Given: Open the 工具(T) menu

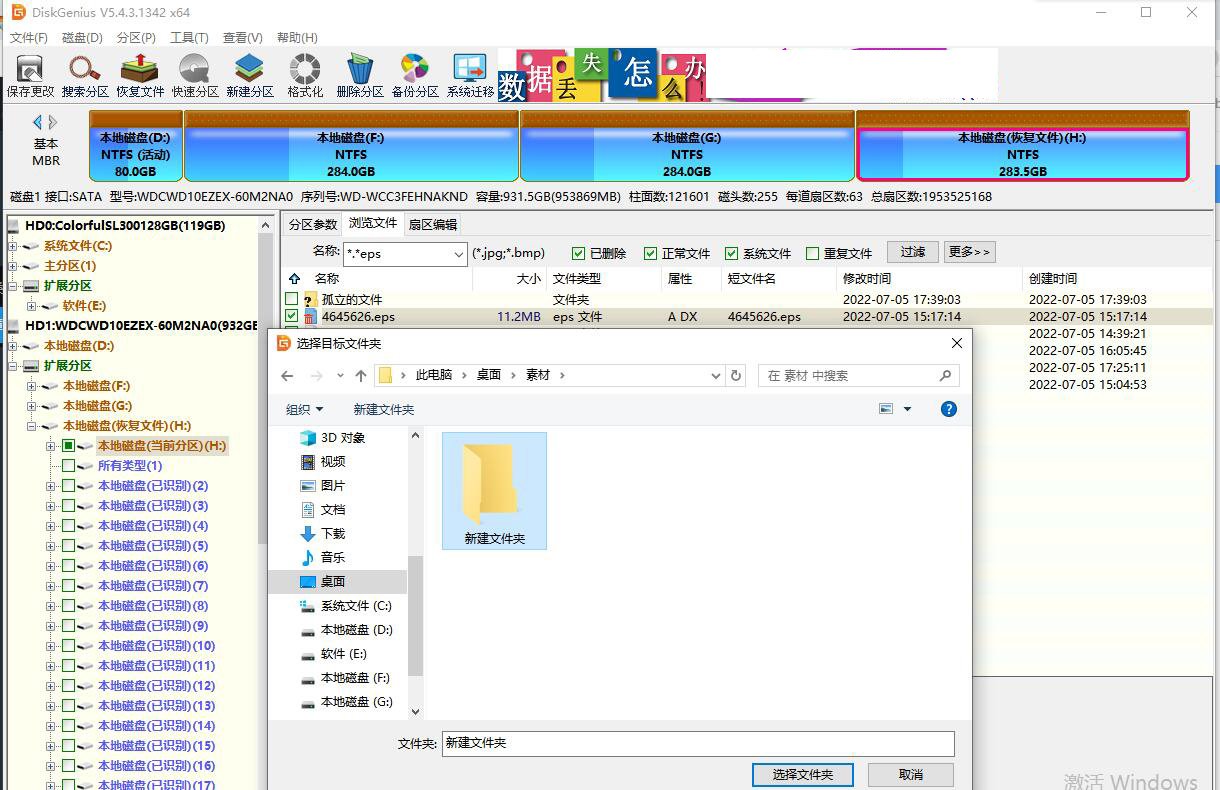Looking at the screenshot, I should click(189, 37).
